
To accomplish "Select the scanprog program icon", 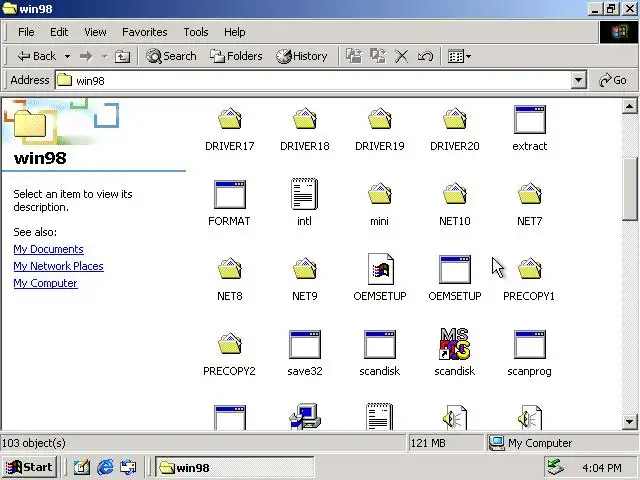I will (x=530, y=344).
